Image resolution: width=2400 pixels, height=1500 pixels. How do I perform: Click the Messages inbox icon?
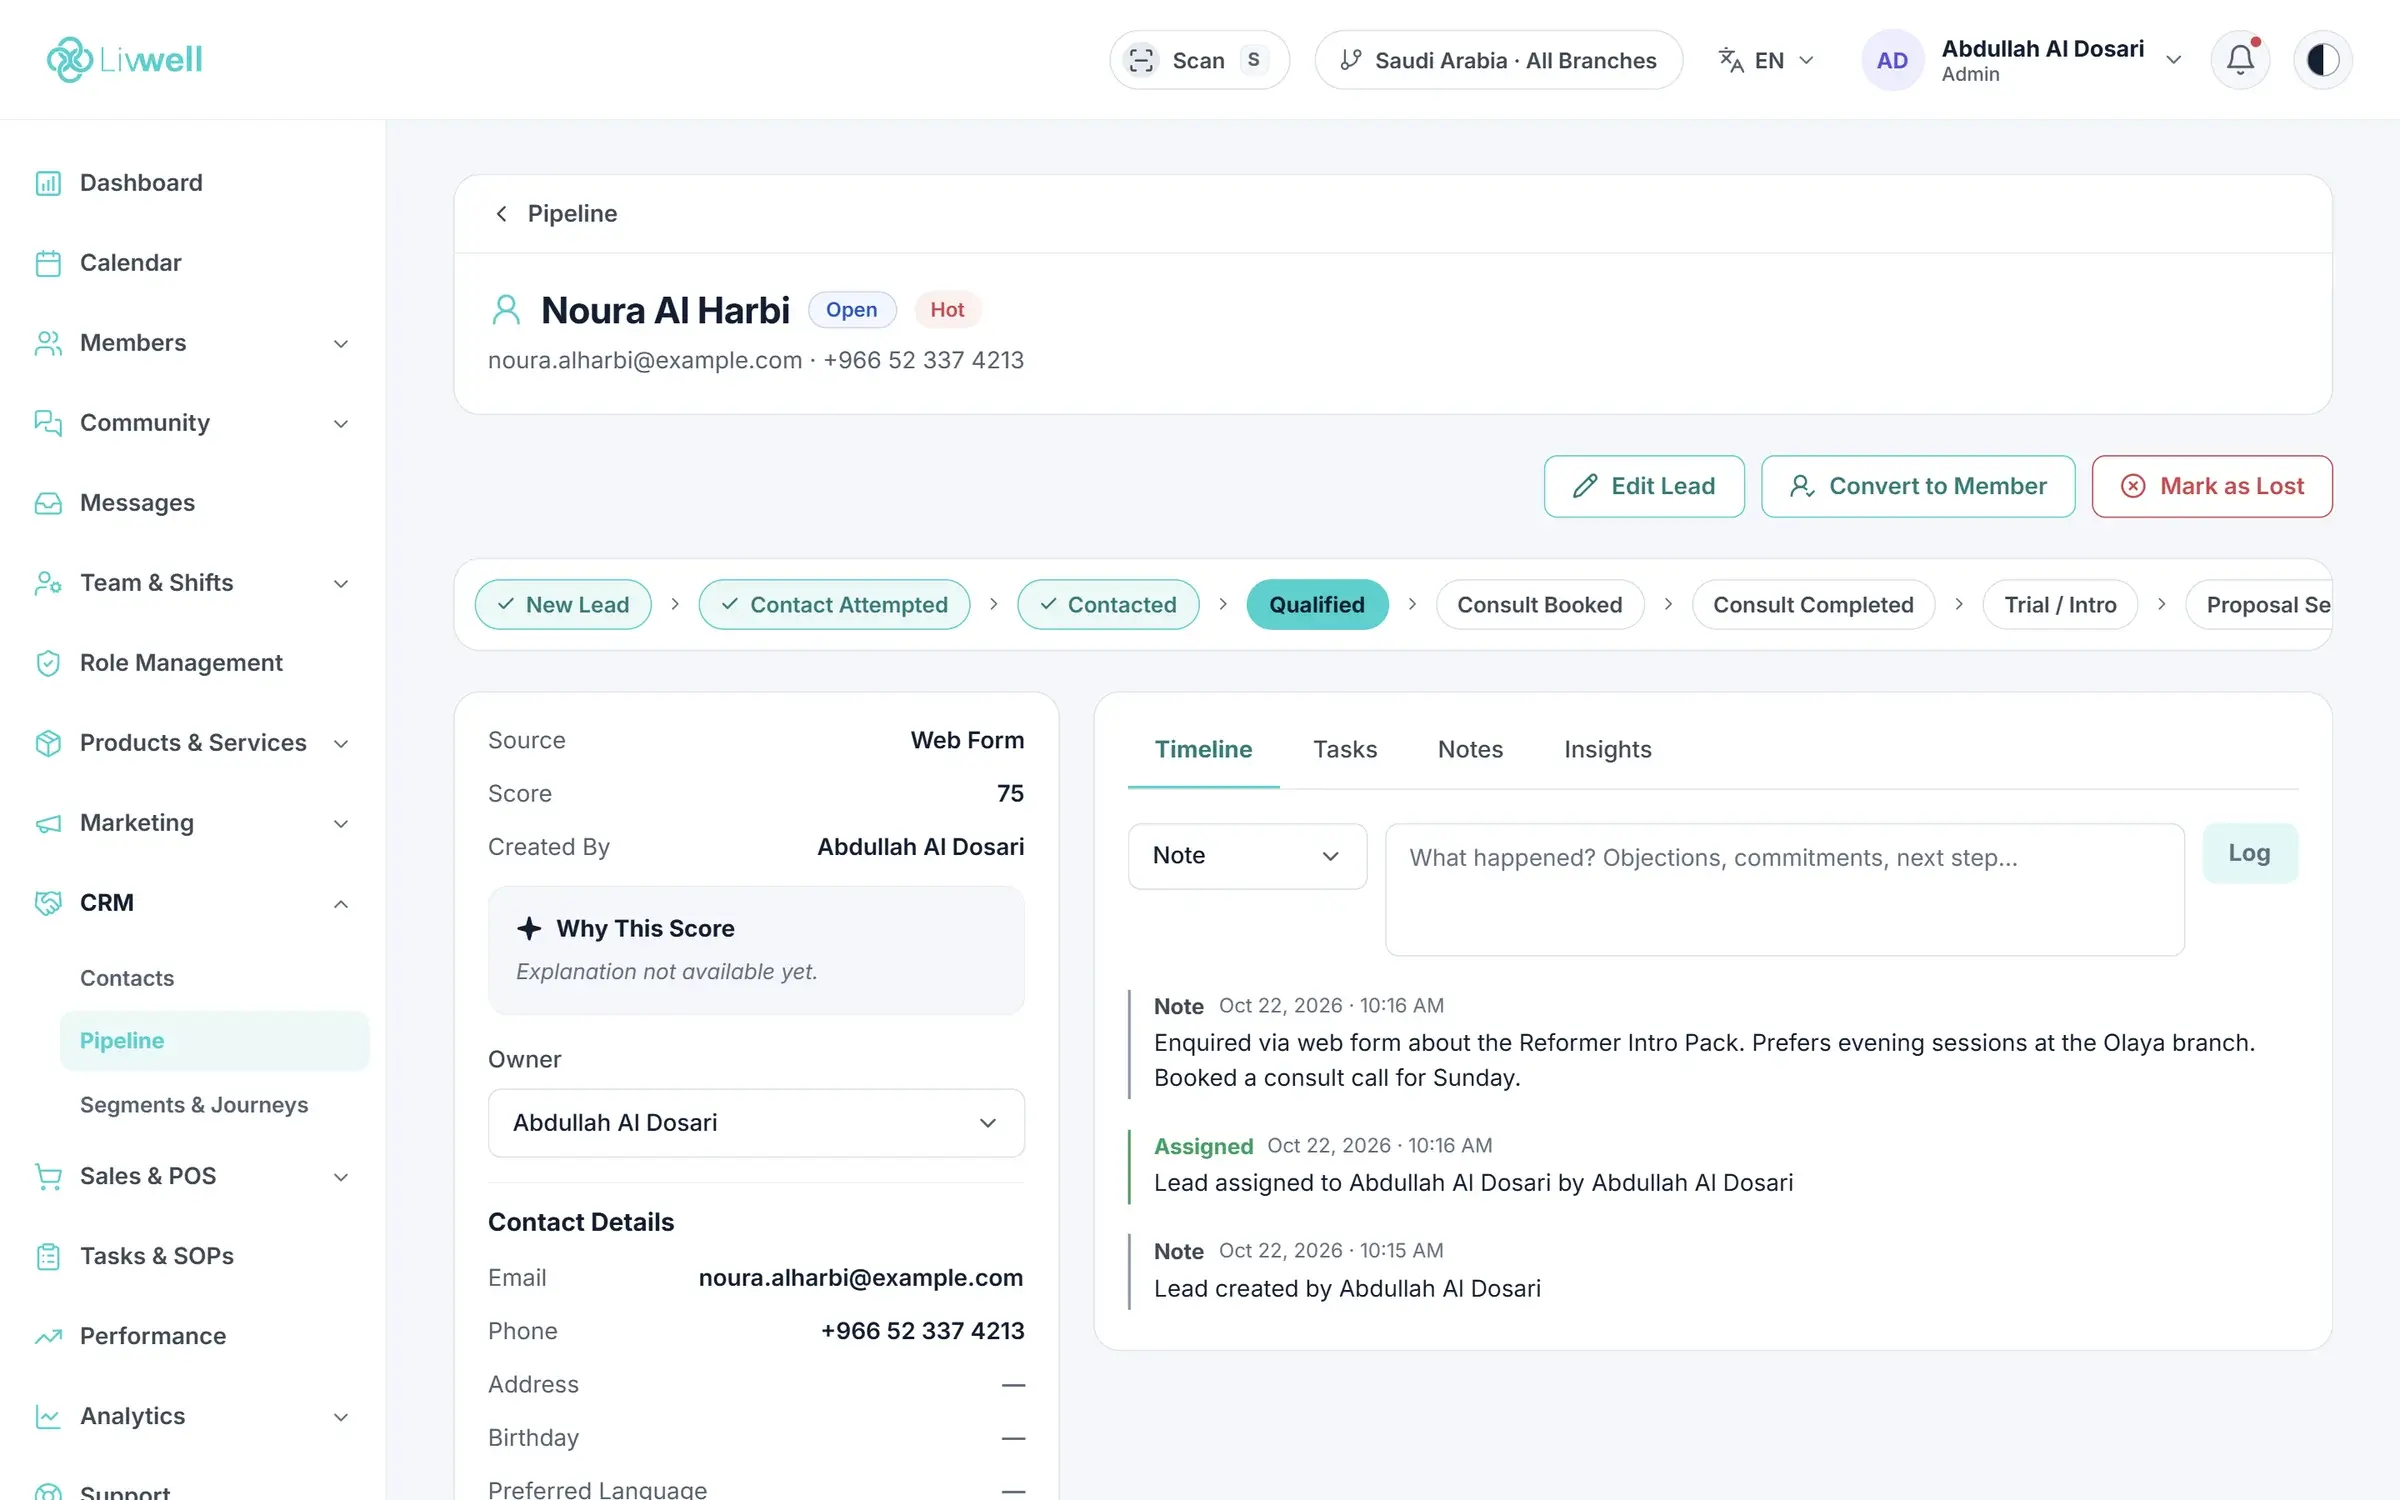tap(48, 503)
